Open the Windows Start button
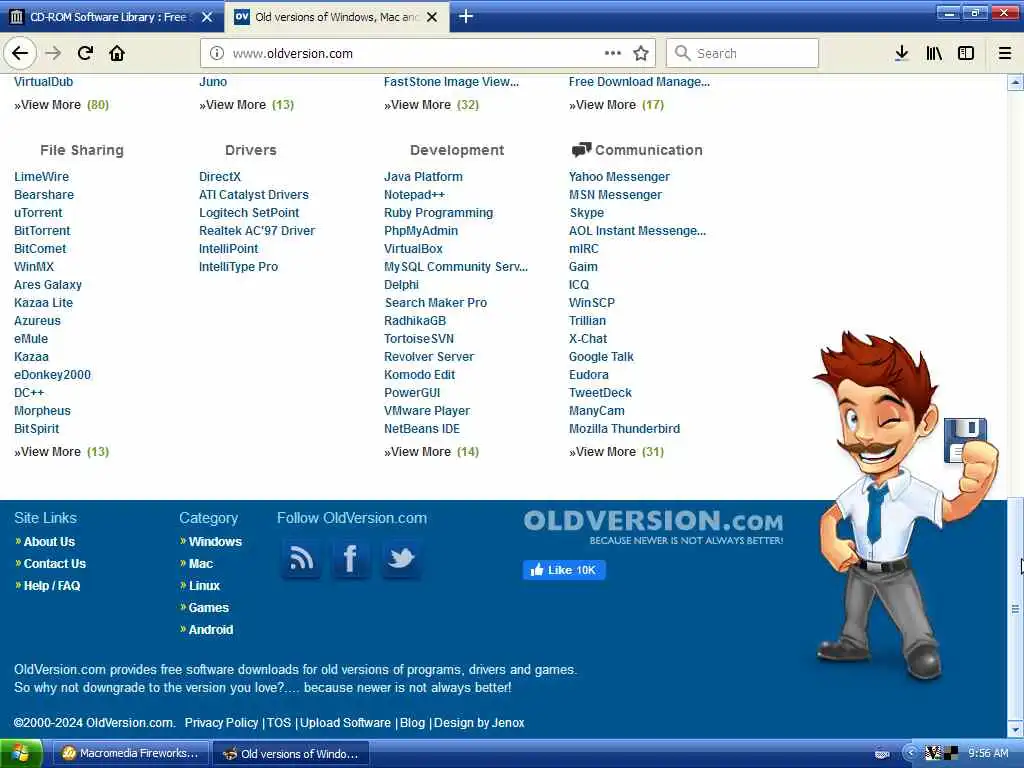Image resolution: width=1024 pixels, height=768 pixels. 21,753
